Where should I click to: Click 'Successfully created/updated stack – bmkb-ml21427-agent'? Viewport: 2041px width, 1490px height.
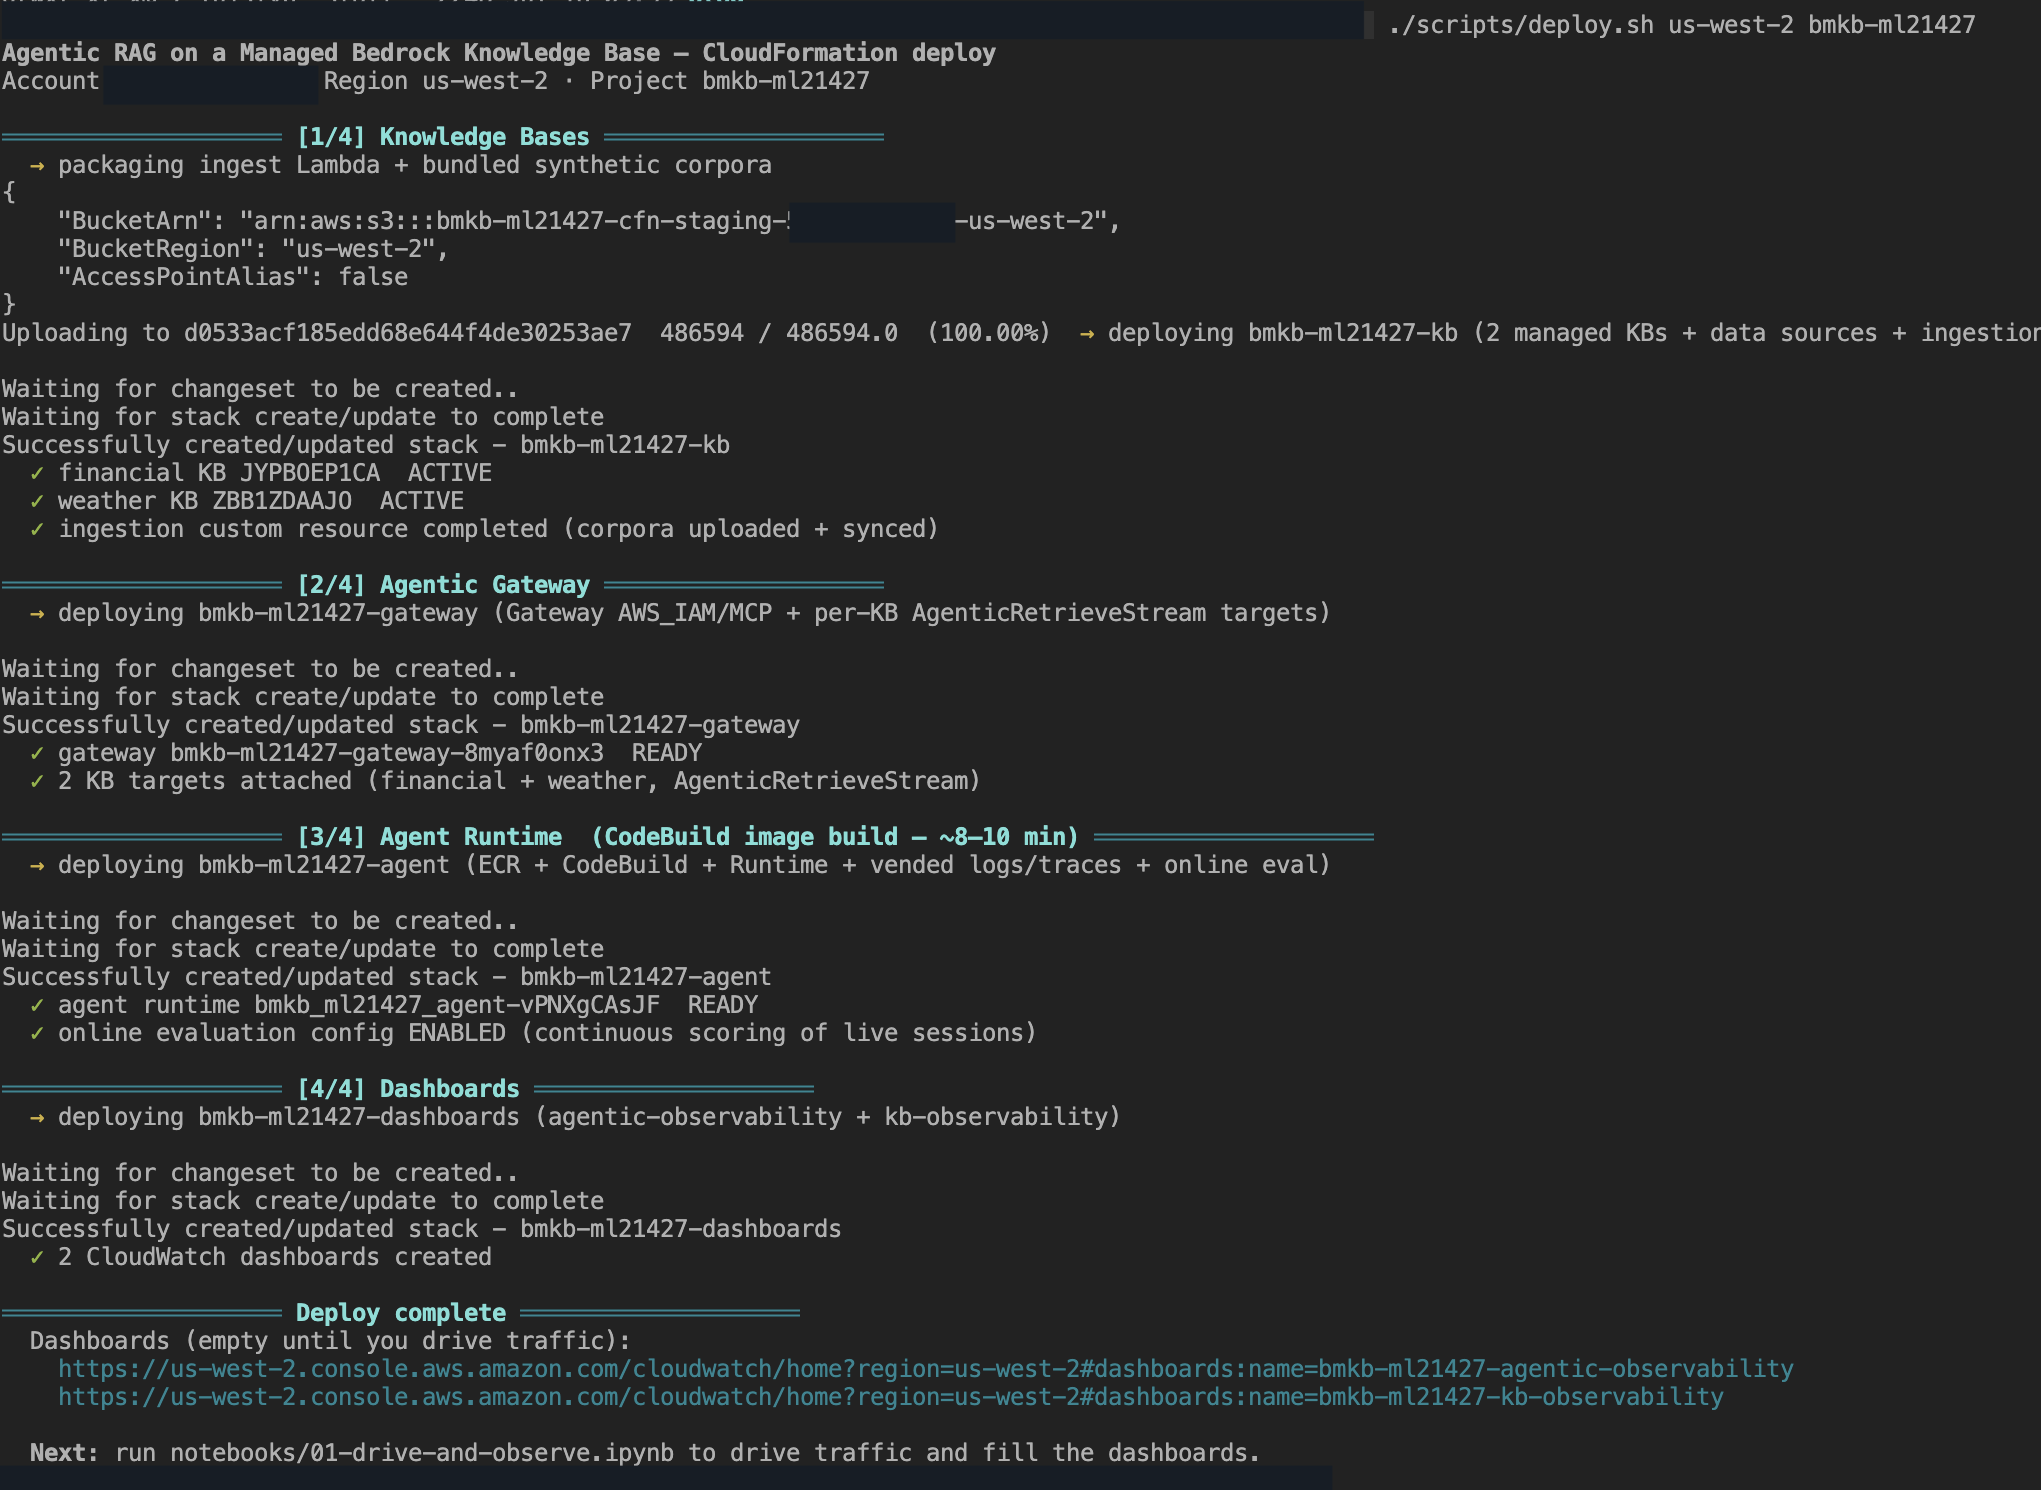point(387,977)
